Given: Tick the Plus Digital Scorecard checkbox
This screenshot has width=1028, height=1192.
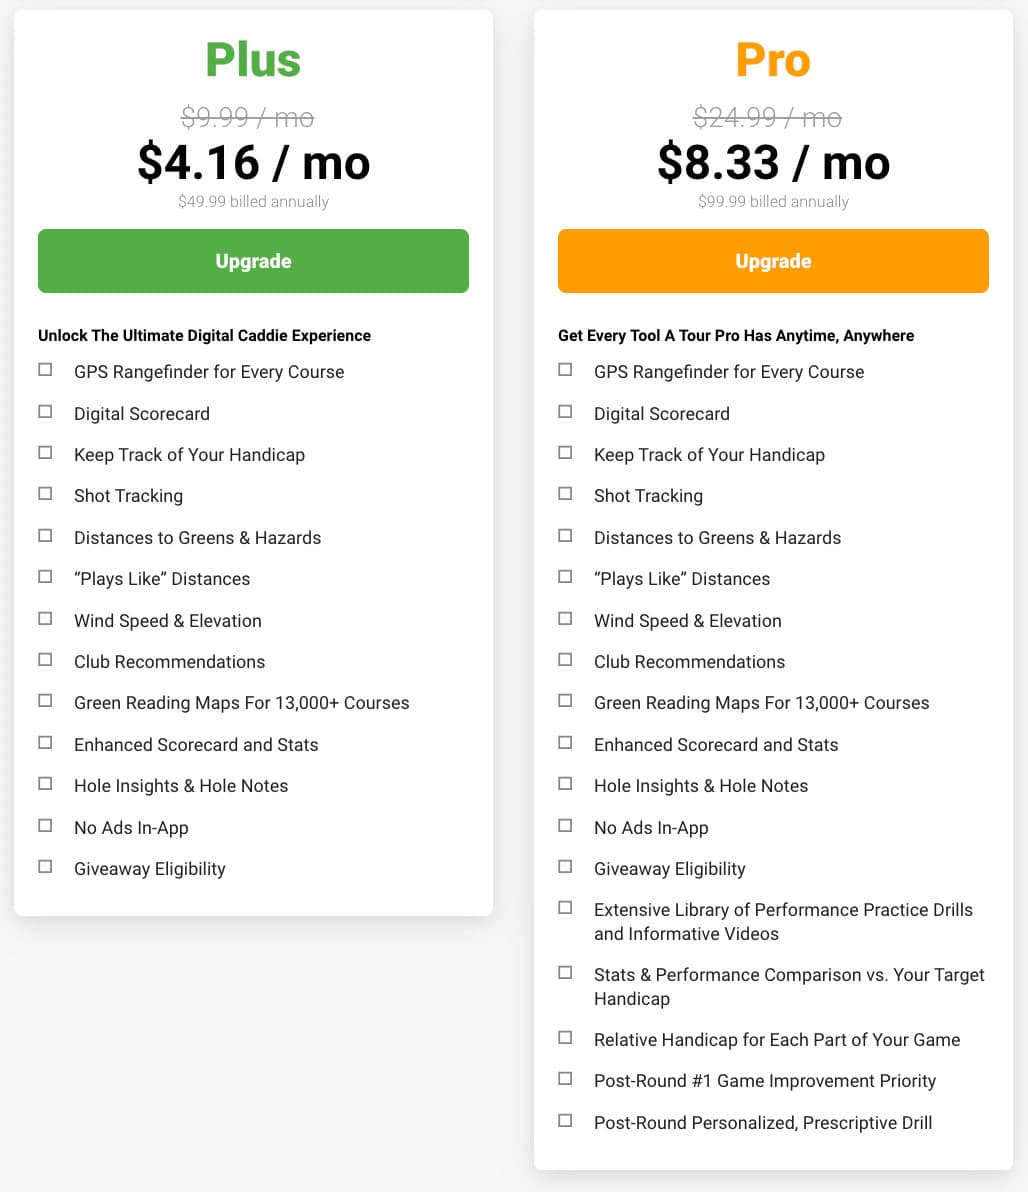Looking at the screenshot, I should point(46,412).
